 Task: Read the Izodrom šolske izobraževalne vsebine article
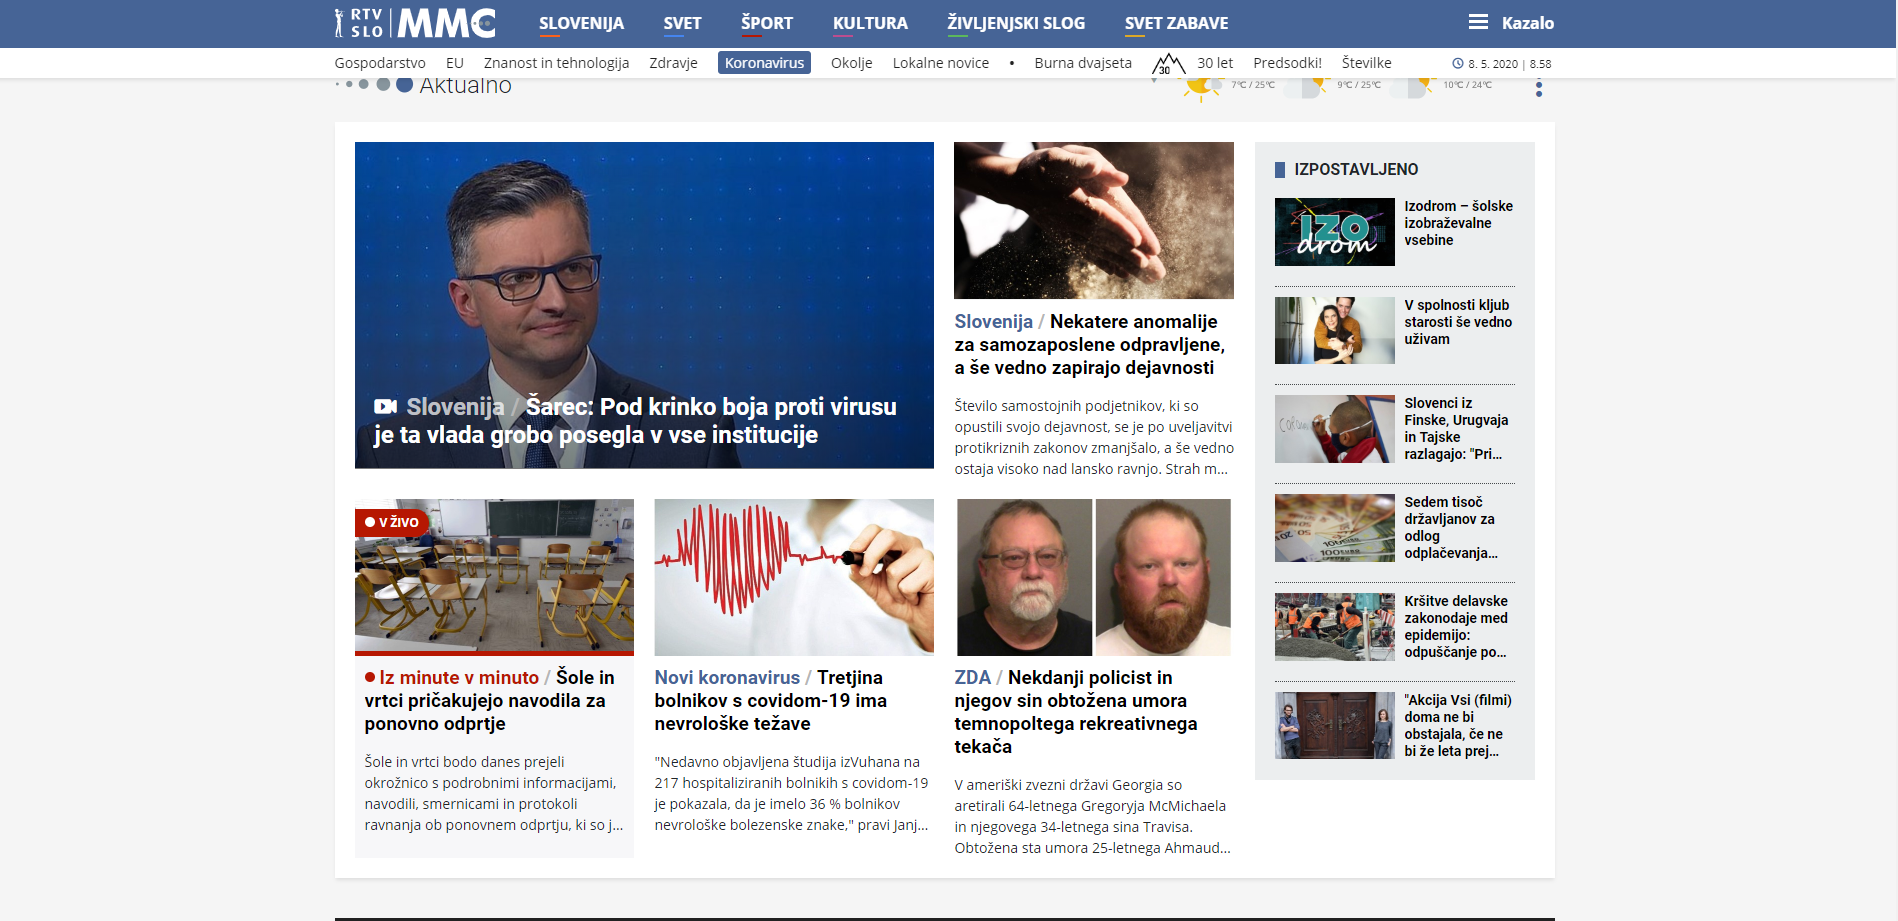1457,223
